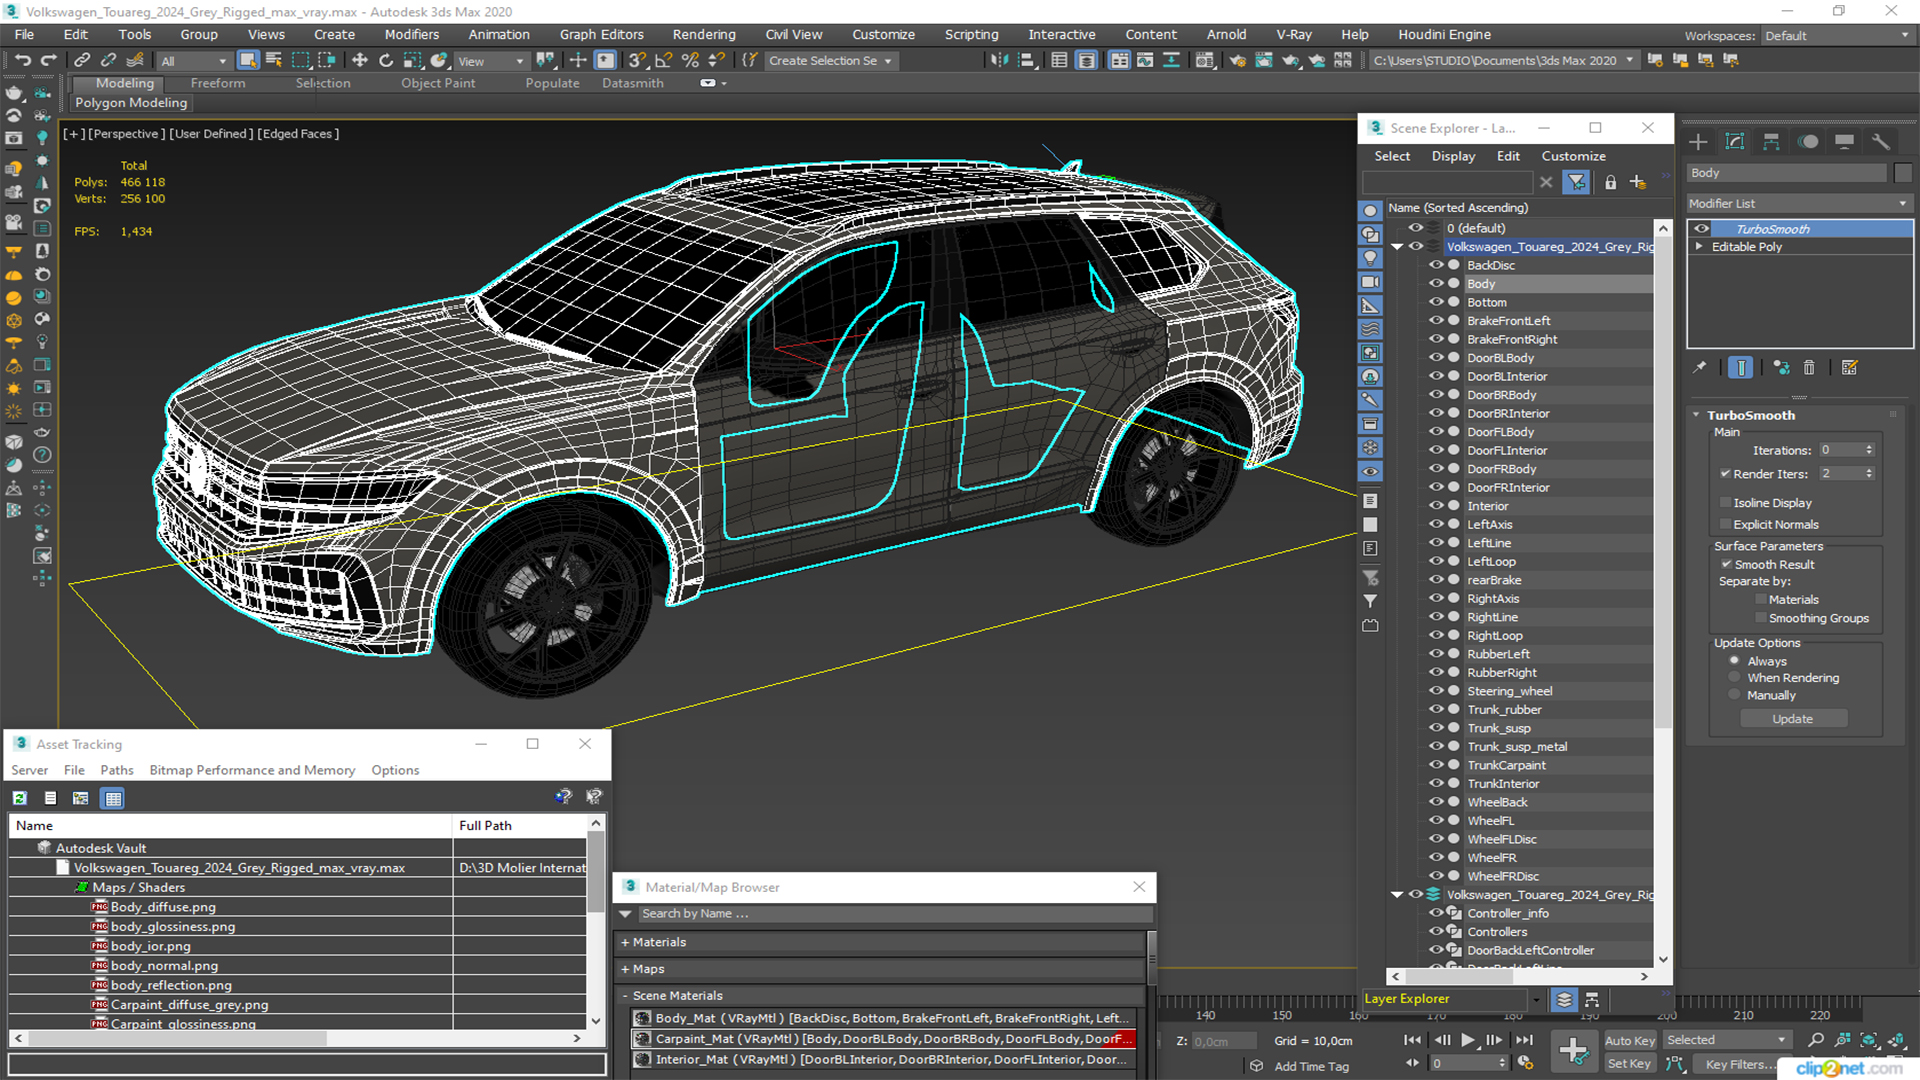This screenshot has width=1920, height=1080.
Task: Open Curve Editor from main toolbar
Action: tap(1145, 60)
